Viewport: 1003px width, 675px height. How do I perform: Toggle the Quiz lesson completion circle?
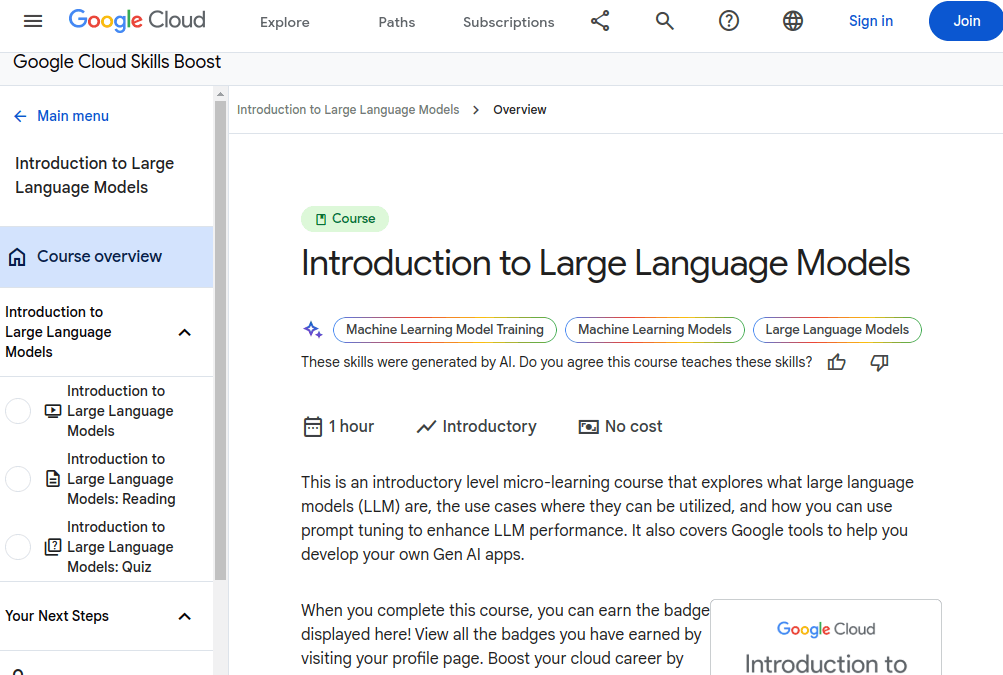(x=18, y=547)
